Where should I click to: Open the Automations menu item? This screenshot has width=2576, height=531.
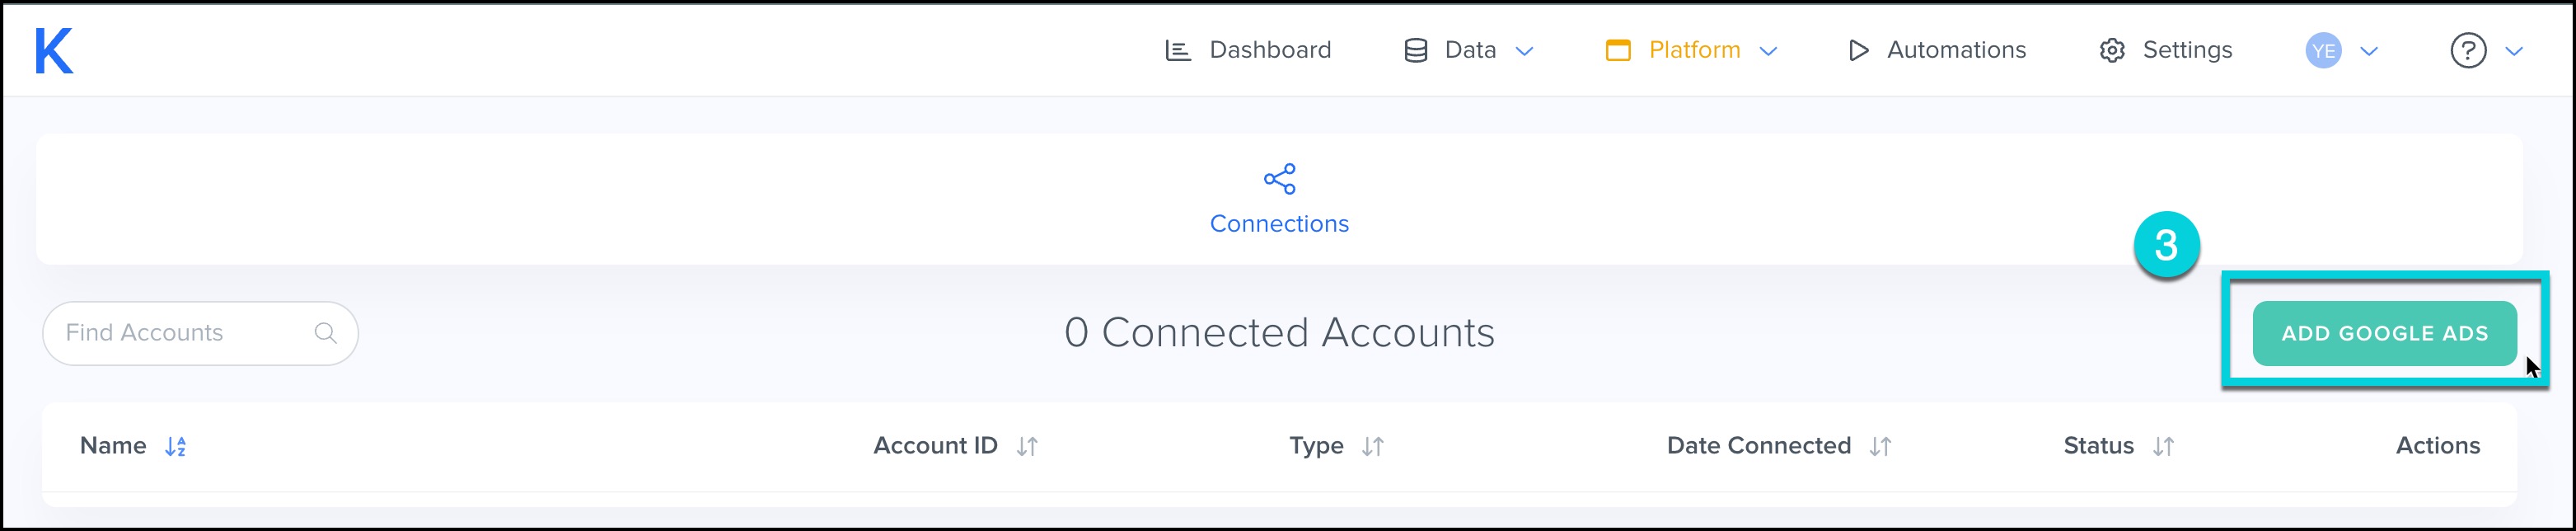pyautogui.click(x=1955, y=50)
